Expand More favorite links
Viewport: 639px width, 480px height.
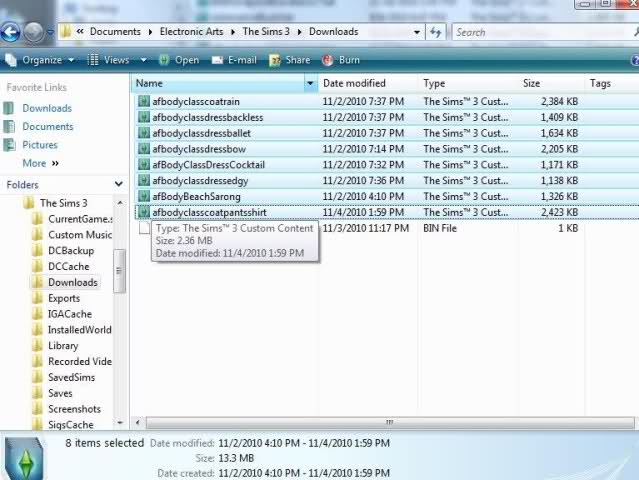tap(40, 163)
